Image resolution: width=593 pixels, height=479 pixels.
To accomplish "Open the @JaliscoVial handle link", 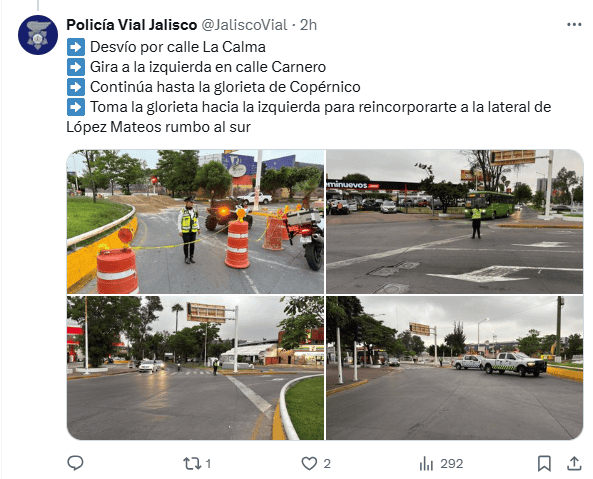I will click(x=244, y=25).
